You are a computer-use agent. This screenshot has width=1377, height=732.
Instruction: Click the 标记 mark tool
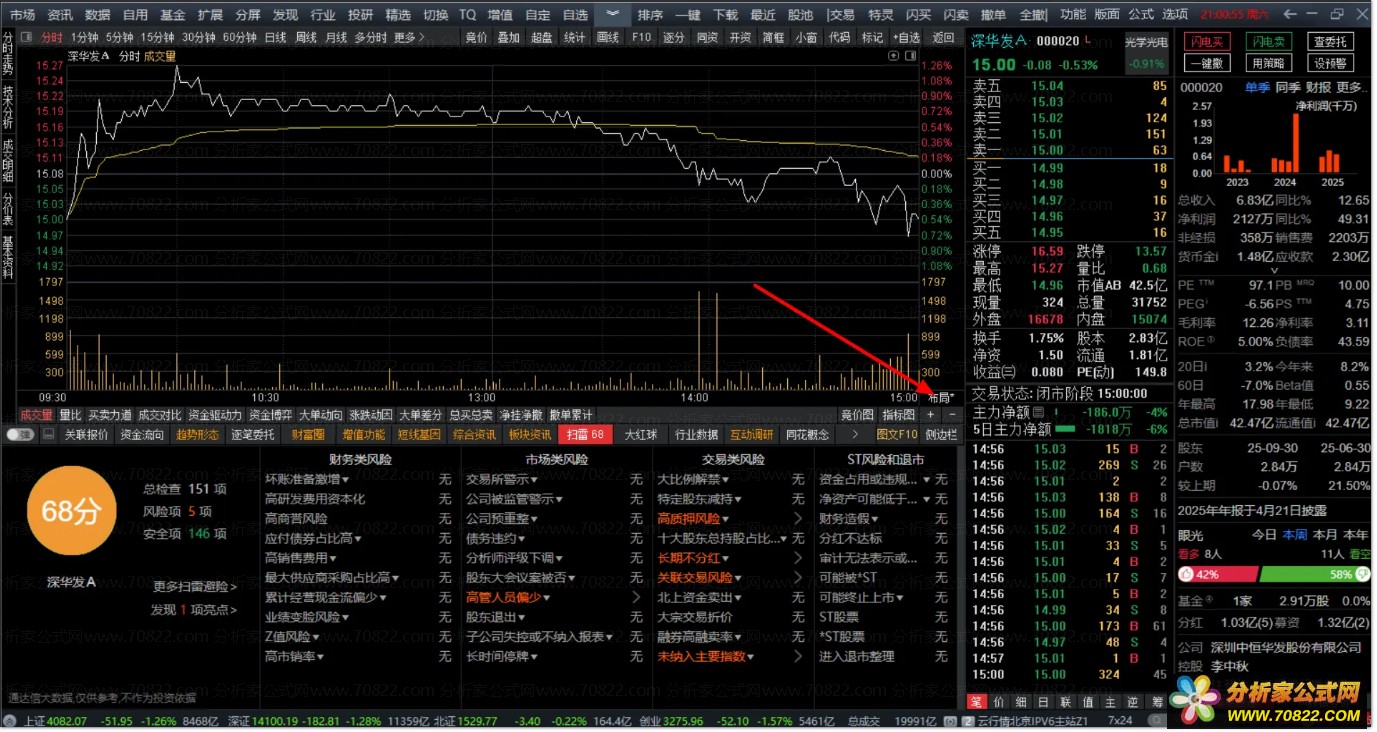(872, 37)
